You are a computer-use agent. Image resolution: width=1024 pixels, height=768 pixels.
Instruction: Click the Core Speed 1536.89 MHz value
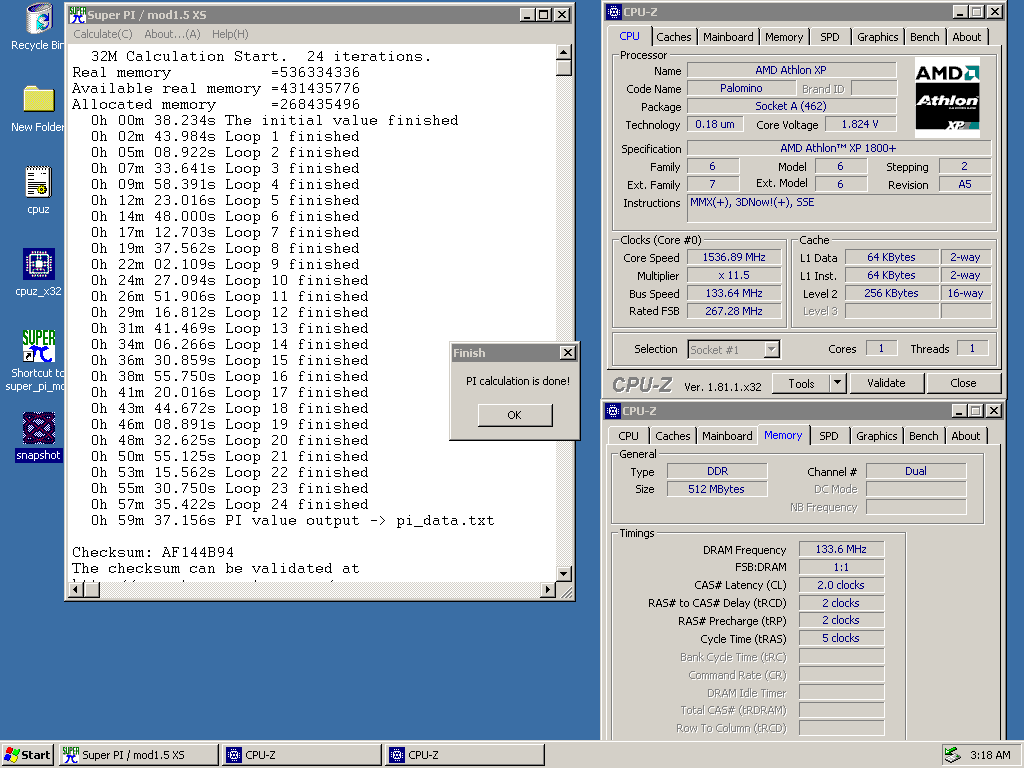(733, 257)
